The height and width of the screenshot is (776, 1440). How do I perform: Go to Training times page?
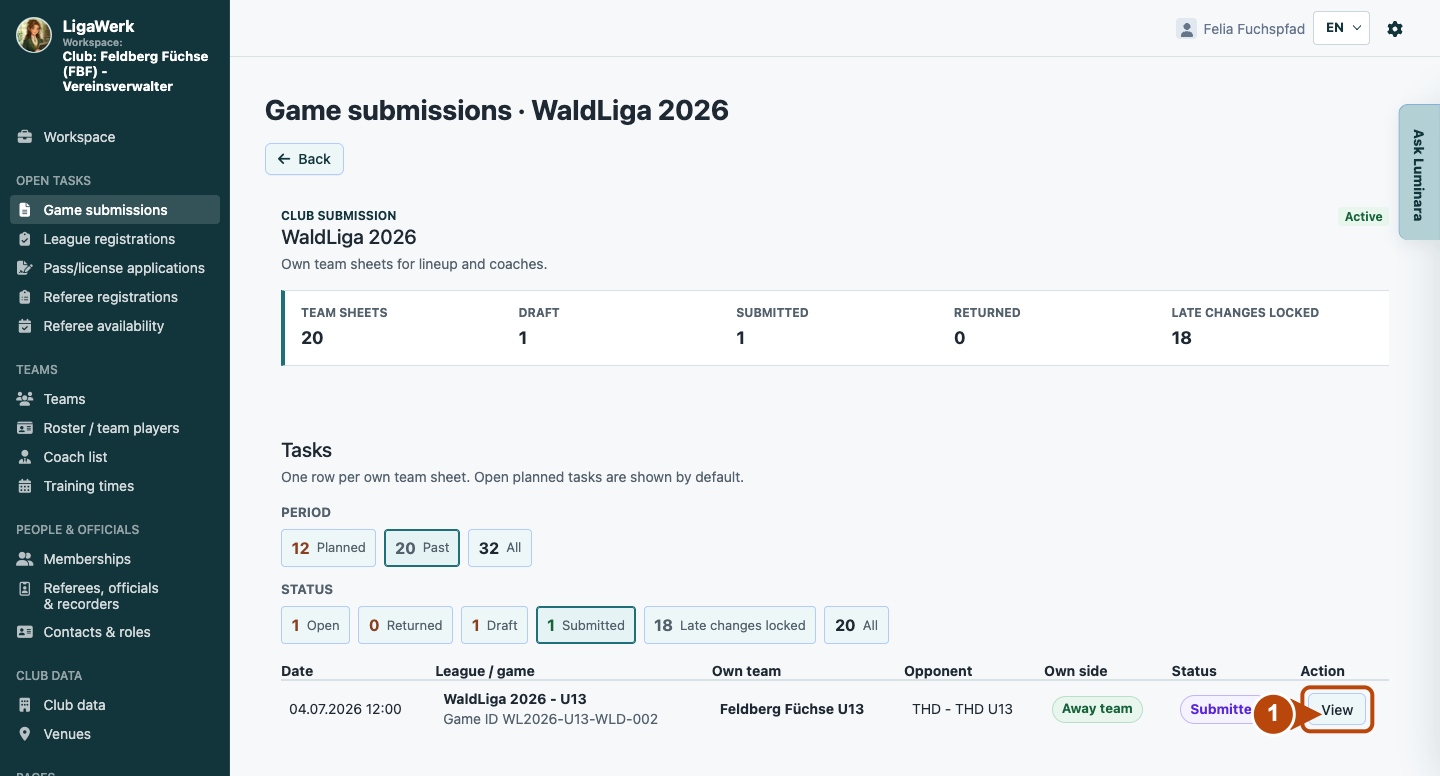coord(115,486)
